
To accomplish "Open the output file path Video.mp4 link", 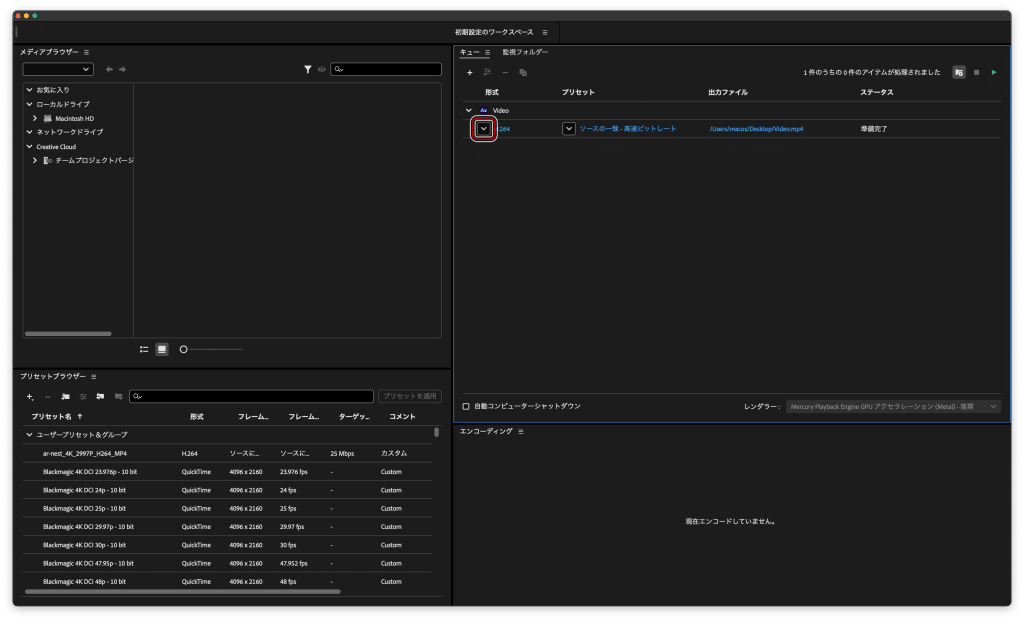I will coord(755,129).
